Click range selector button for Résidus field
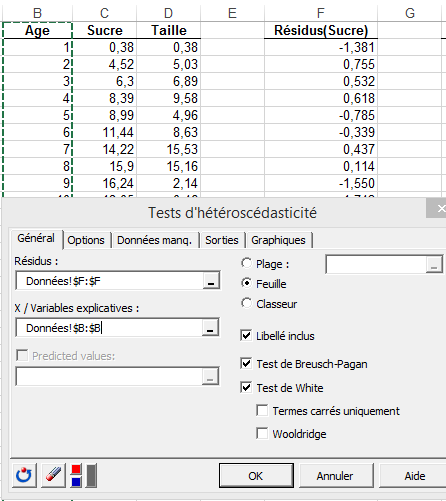The image size is (446, 501). 211,281
